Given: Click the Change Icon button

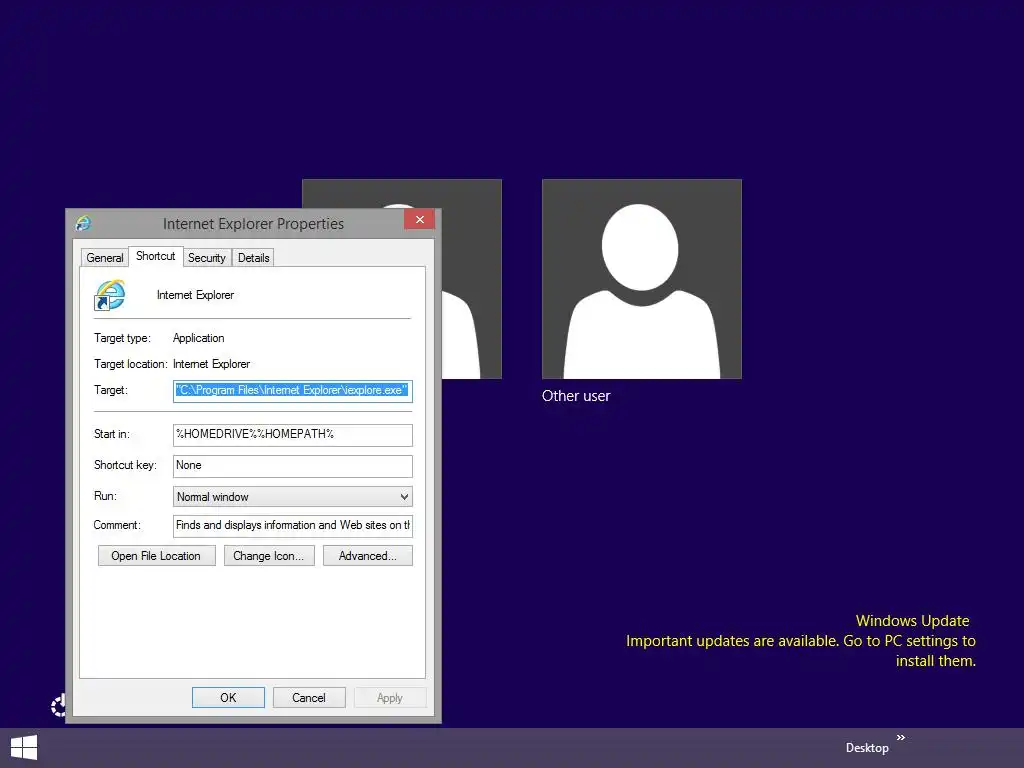Looking at the screenshot, I should (x=268, y=556).
